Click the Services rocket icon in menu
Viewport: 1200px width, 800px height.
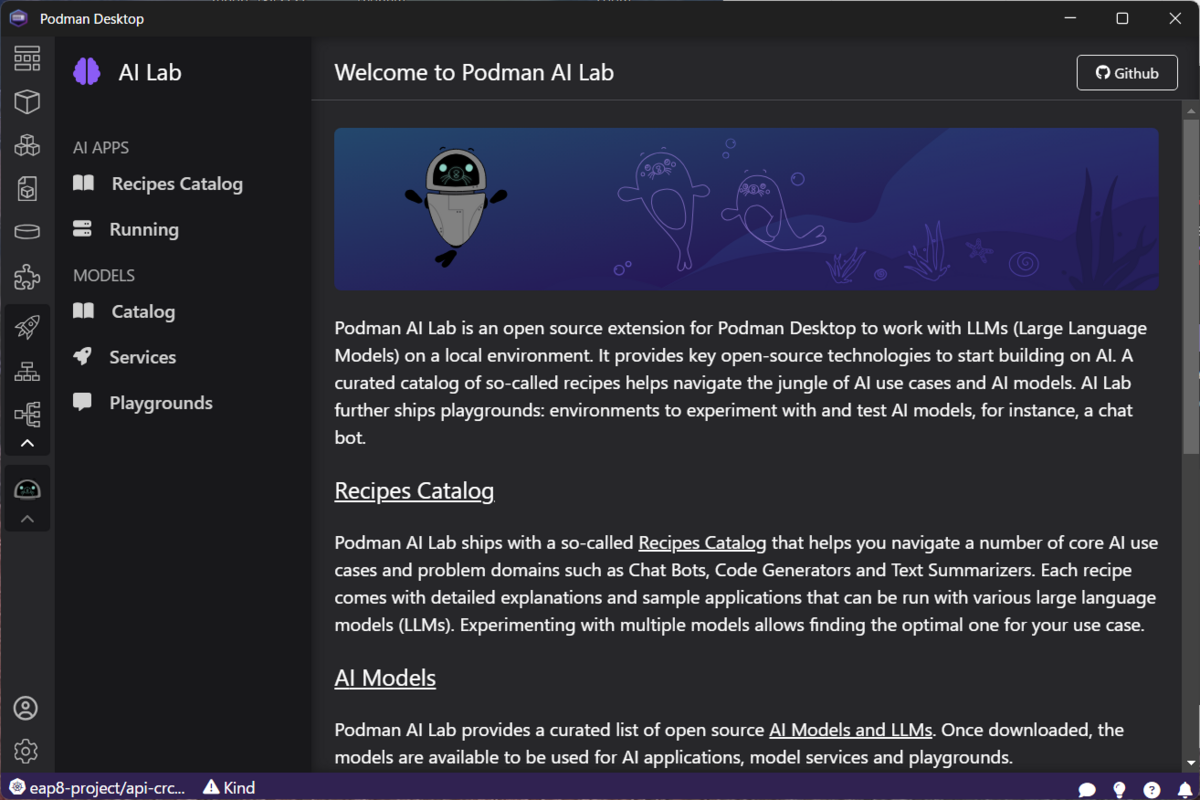pos(82,356)
